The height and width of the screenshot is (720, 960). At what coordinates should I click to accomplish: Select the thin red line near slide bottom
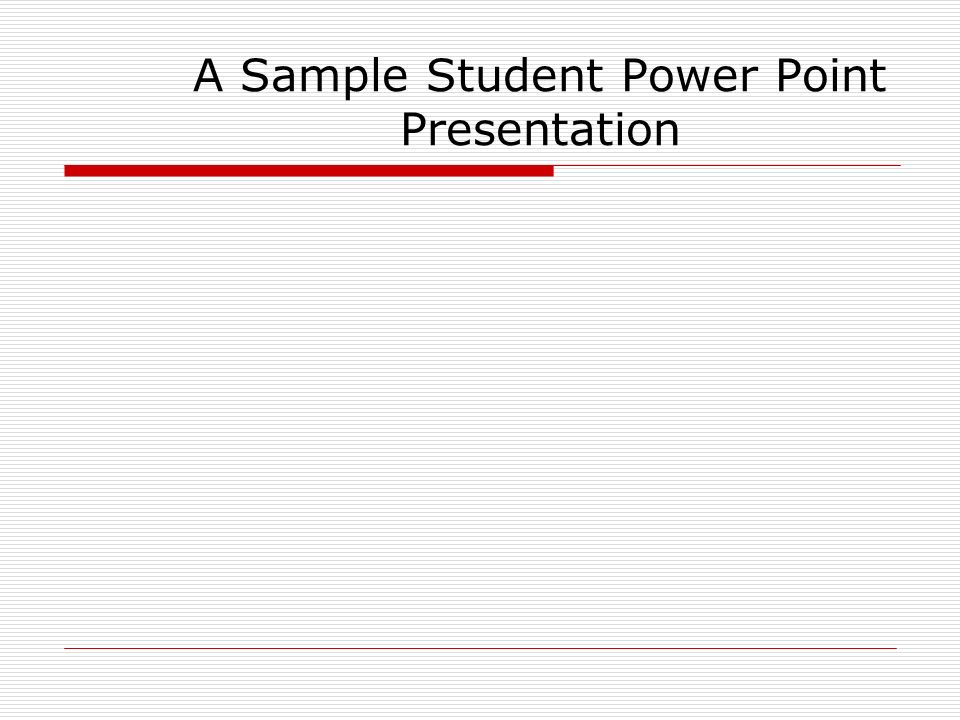pyautogui.click(x=480, y=648)
